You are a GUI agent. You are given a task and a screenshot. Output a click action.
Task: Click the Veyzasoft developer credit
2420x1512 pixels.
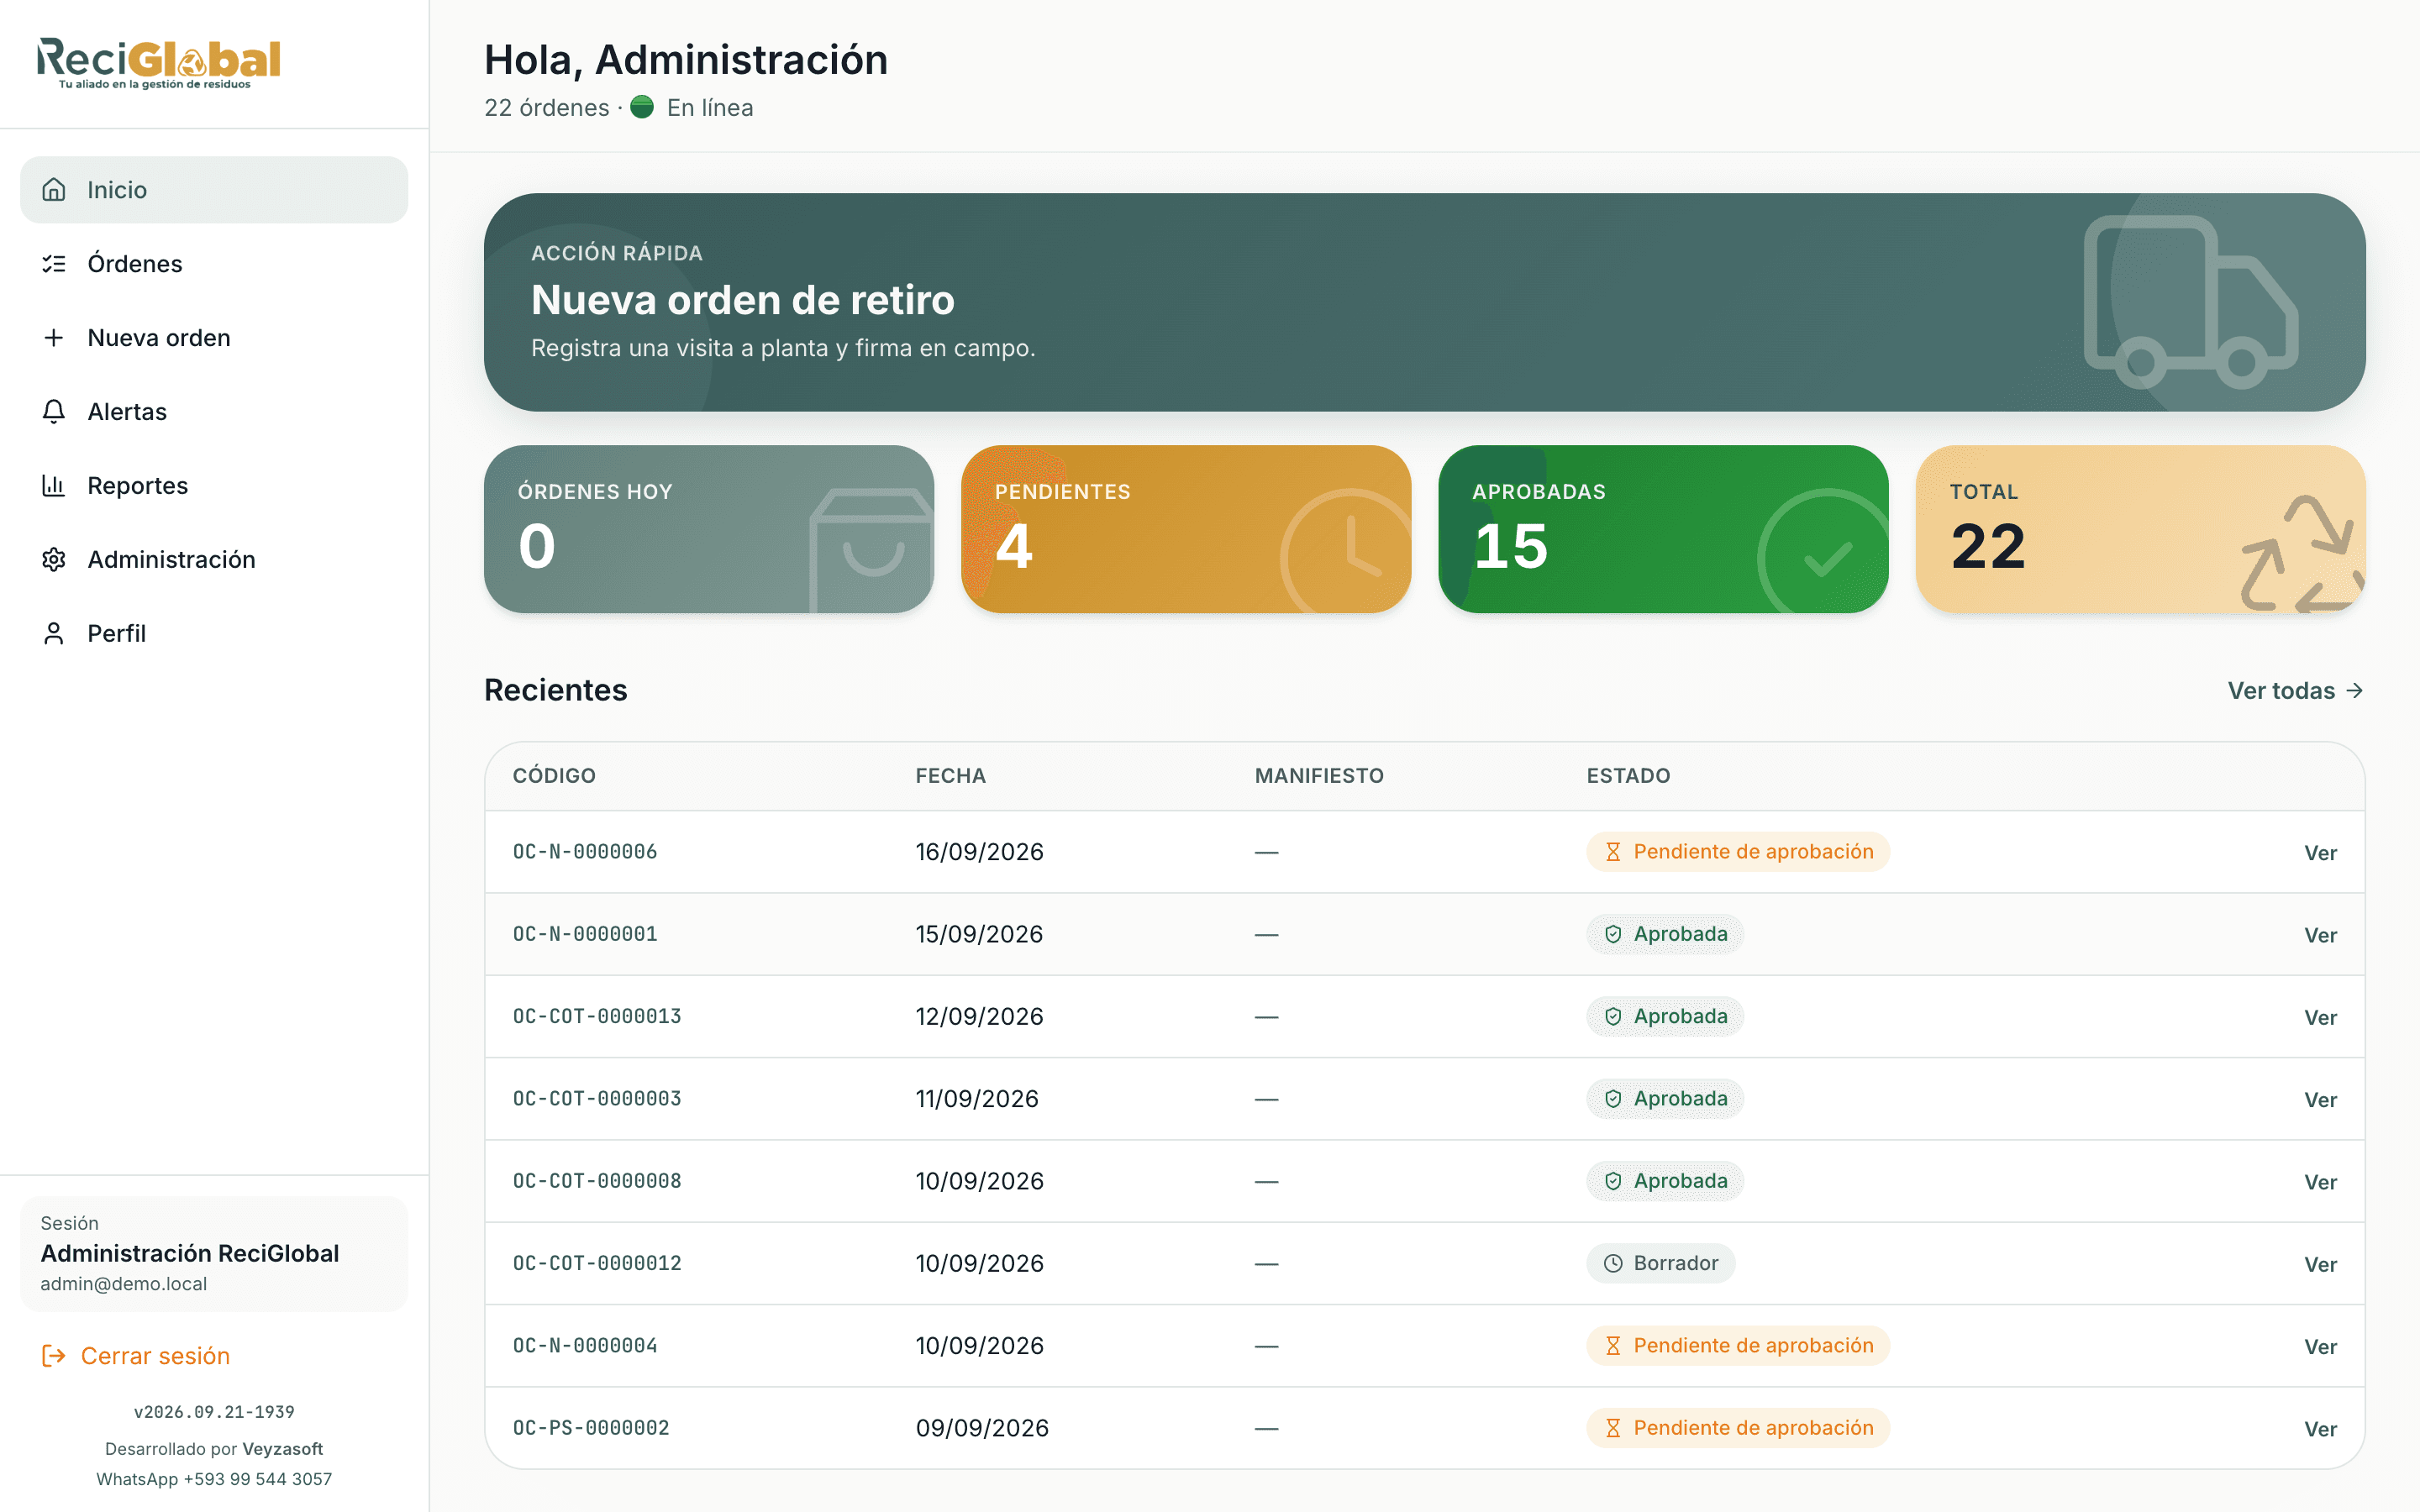(282, 1449)
